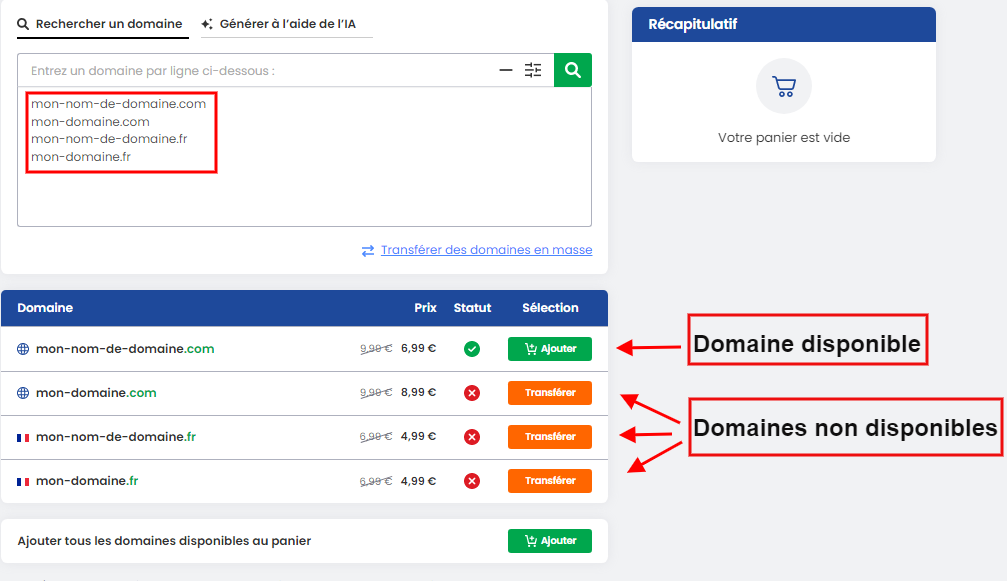1007x581 pixels.
Task: Add mon-nom-de-domaine.com to the cart
Action: 549,348
